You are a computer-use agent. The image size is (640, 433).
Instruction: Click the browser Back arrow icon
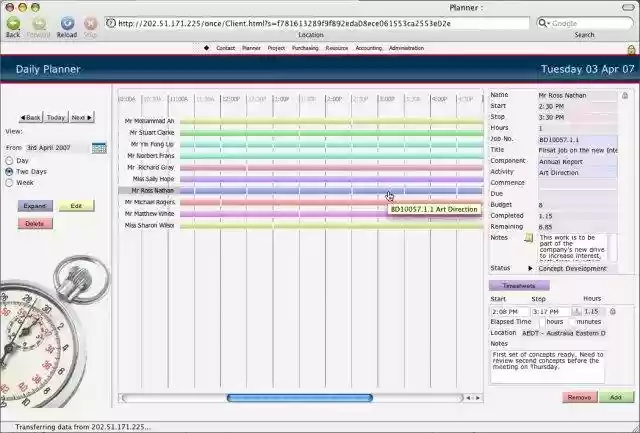[13, 23]
